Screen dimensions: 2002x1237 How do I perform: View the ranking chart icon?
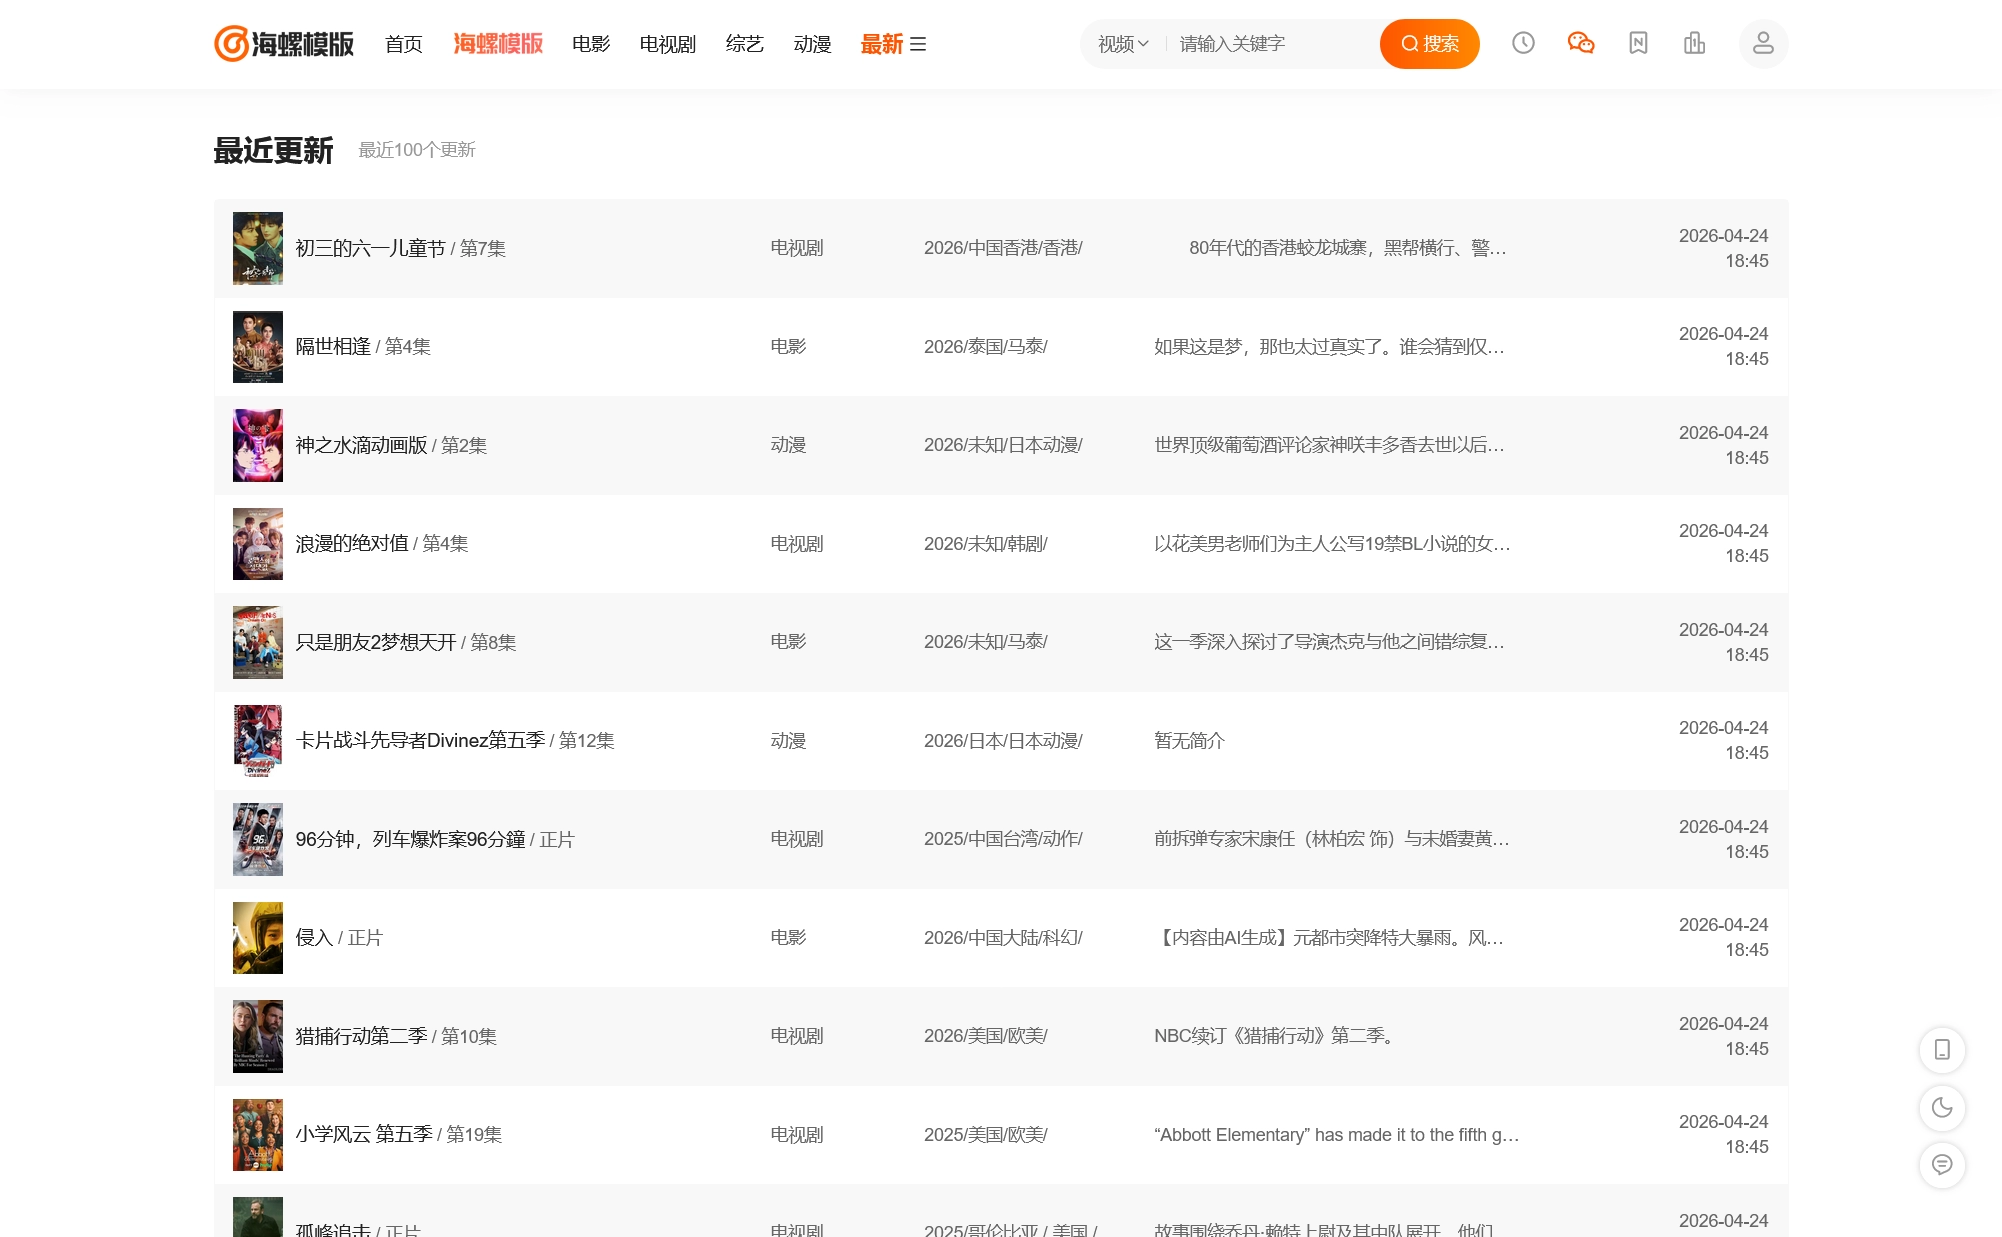(1694, 44)
